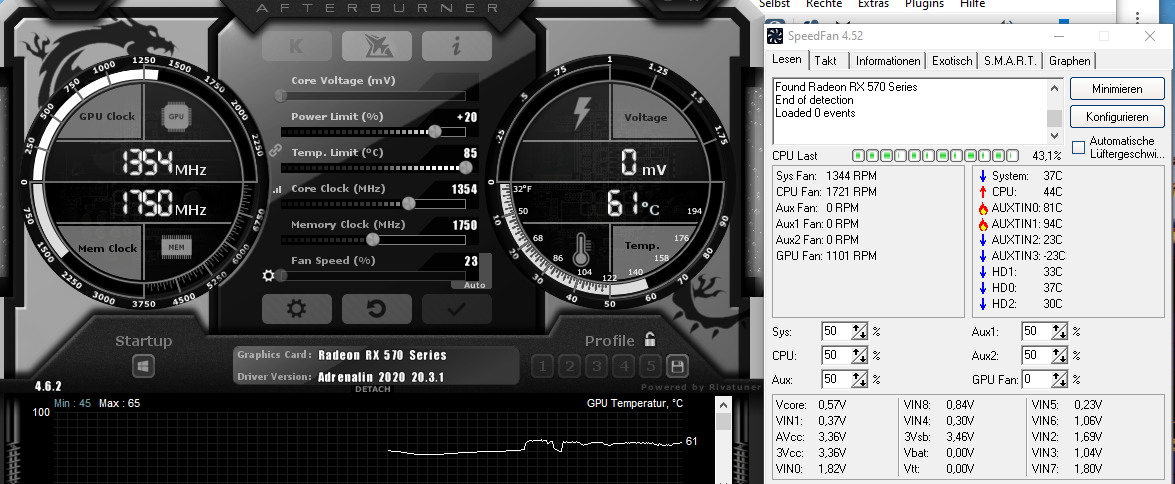Save profile with floppy disk icon
Screen dimensions: 1175x484
677,366
